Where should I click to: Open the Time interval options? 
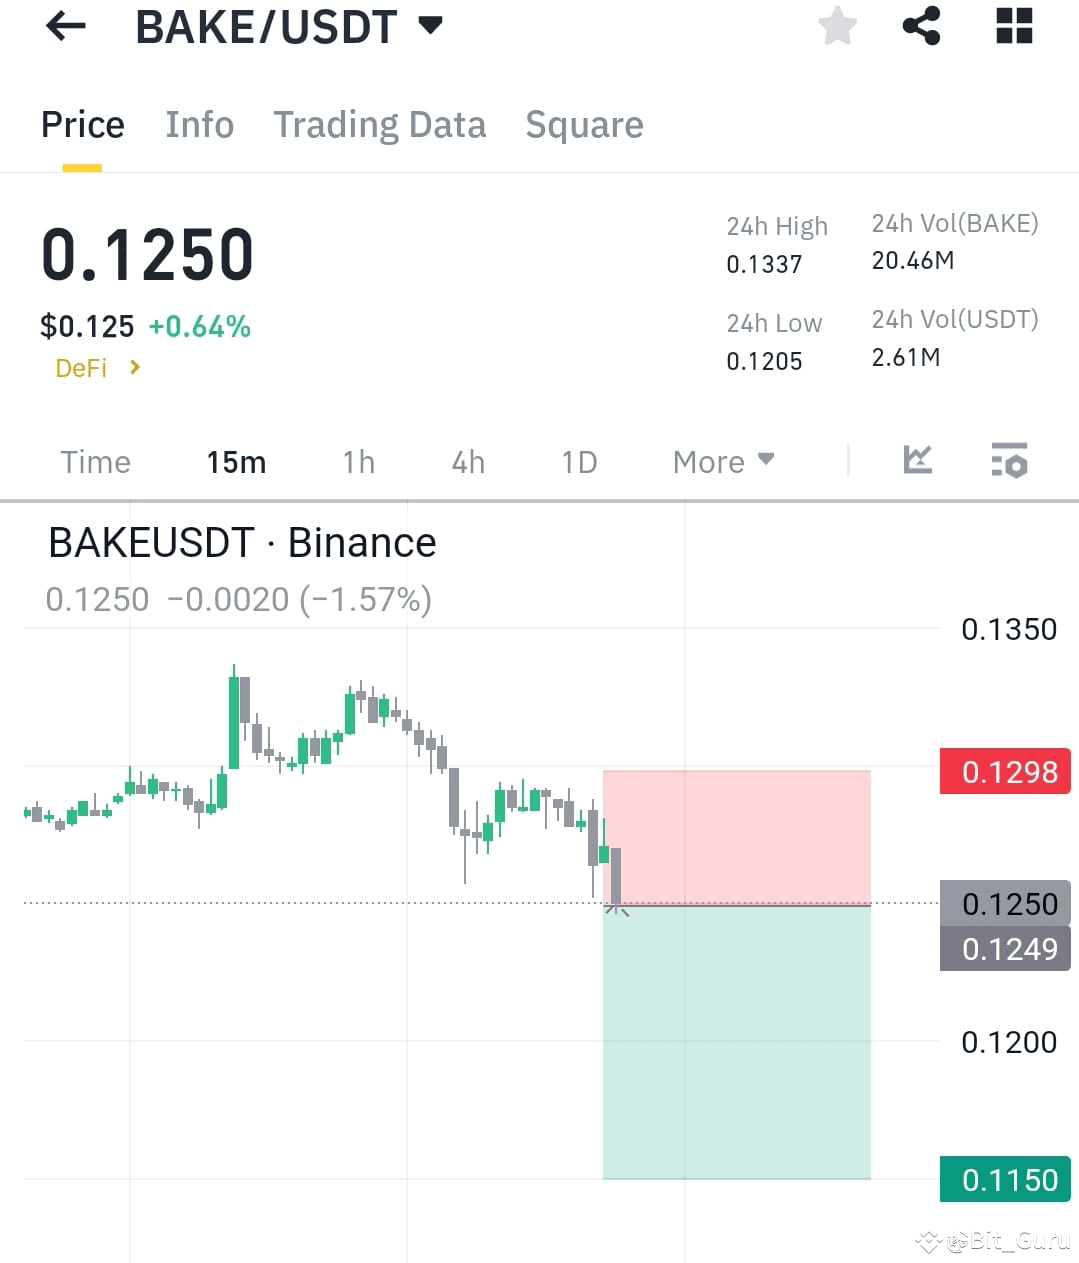pos(95,461)
